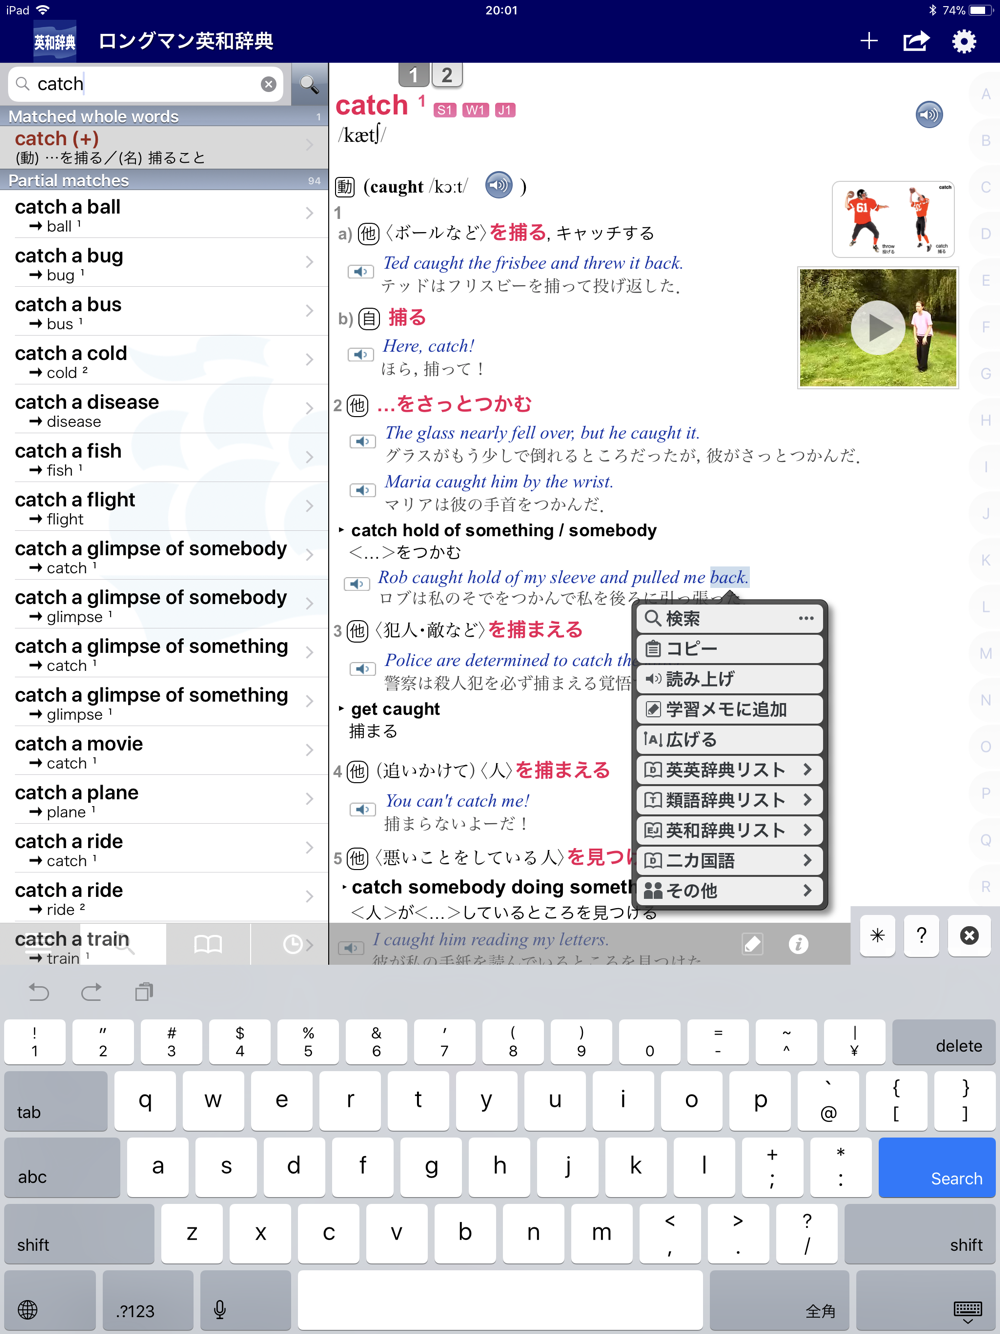Tap the .?123 key
The image size is (1000, 1334).
[x=148, y=1300]
